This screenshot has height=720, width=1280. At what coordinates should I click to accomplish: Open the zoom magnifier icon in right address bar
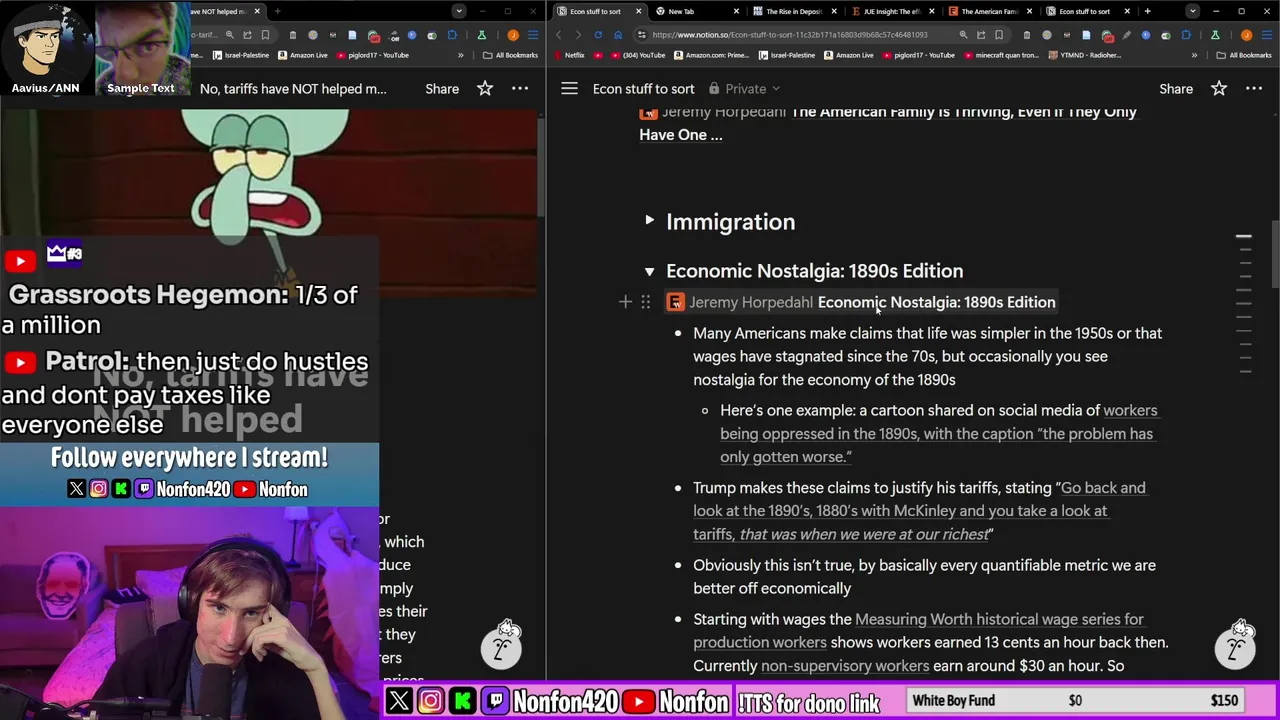point(963,35)
